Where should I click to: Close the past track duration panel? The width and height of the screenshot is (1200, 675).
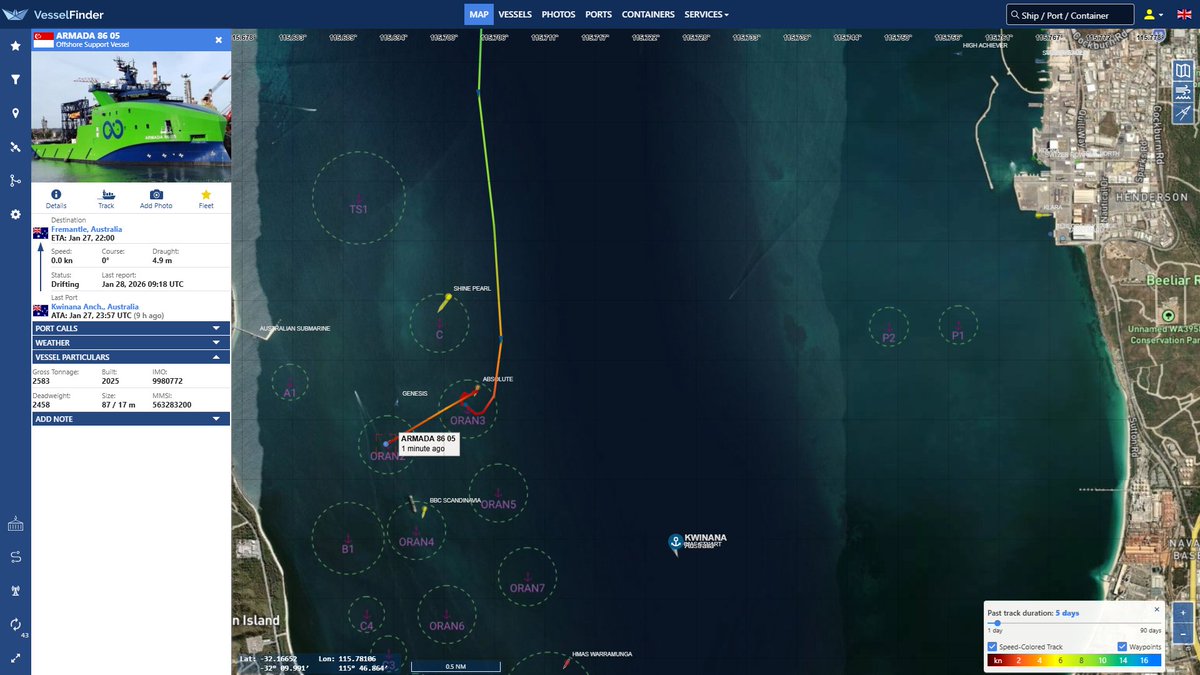pyautogui.click(x=1157, y=609)
